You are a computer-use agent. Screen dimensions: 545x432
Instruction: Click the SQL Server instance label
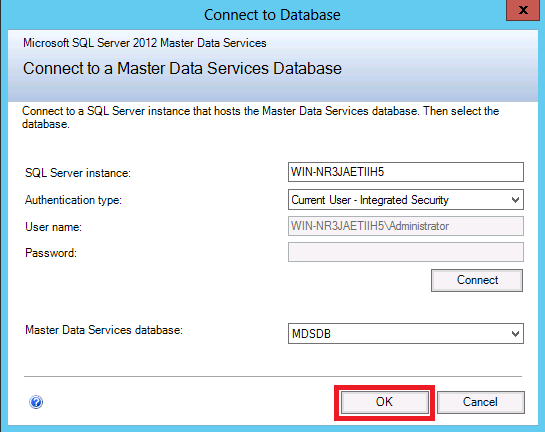(x=78, y=173)
